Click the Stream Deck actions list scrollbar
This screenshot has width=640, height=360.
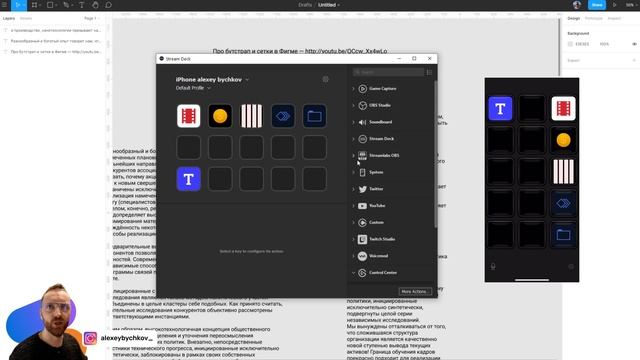coord(436,154)
